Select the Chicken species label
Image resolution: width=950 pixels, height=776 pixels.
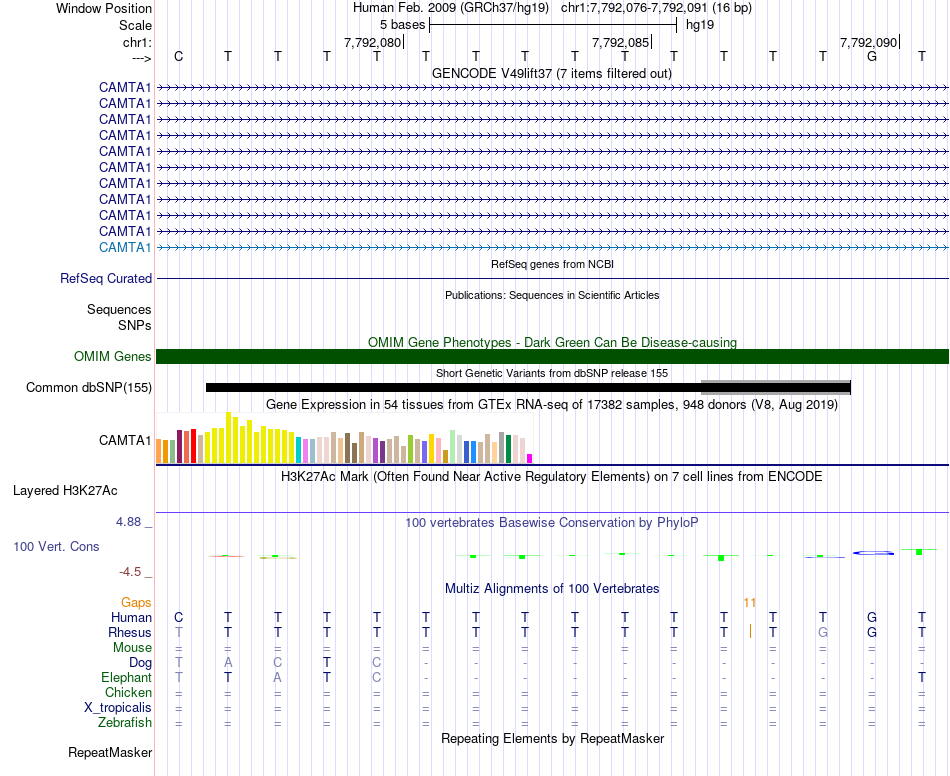click(x=128, y=693)
